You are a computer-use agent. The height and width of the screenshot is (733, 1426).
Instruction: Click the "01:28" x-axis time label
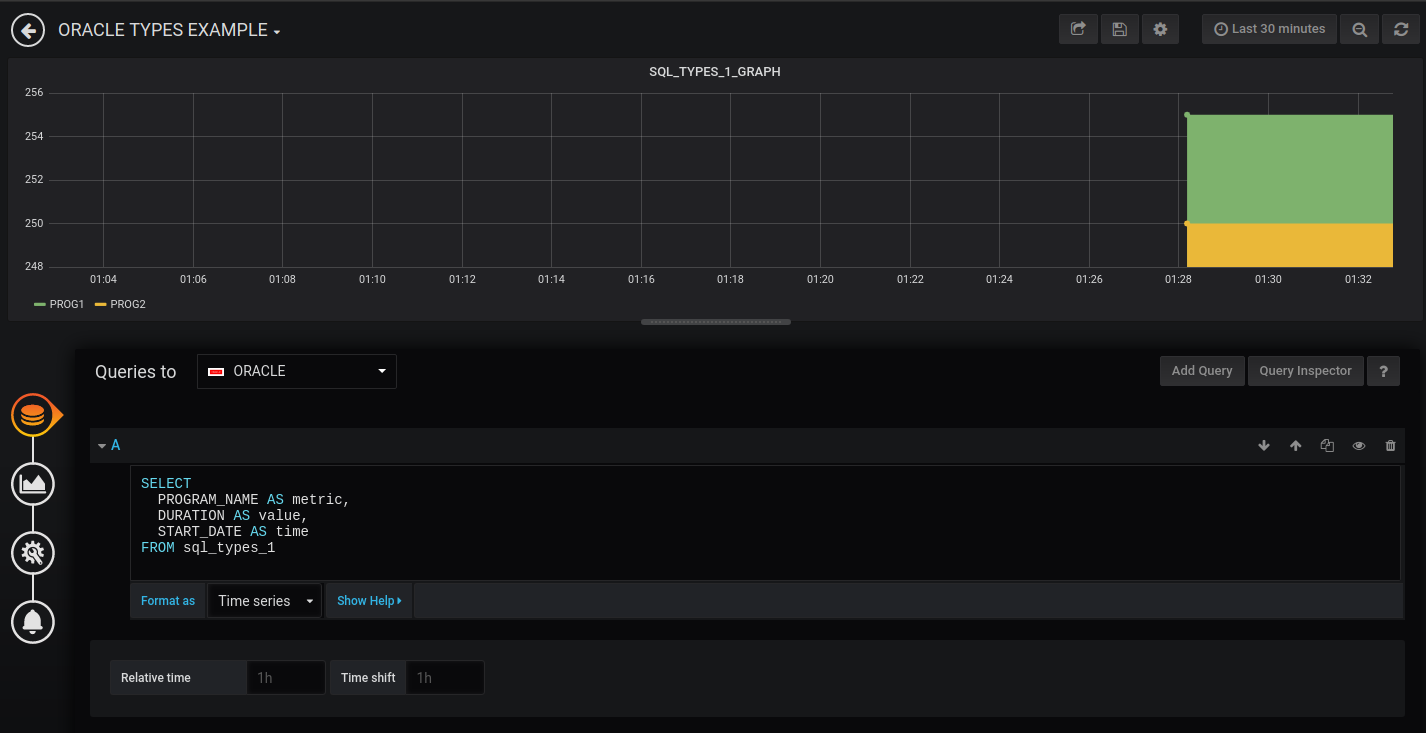coord(1179,279)
